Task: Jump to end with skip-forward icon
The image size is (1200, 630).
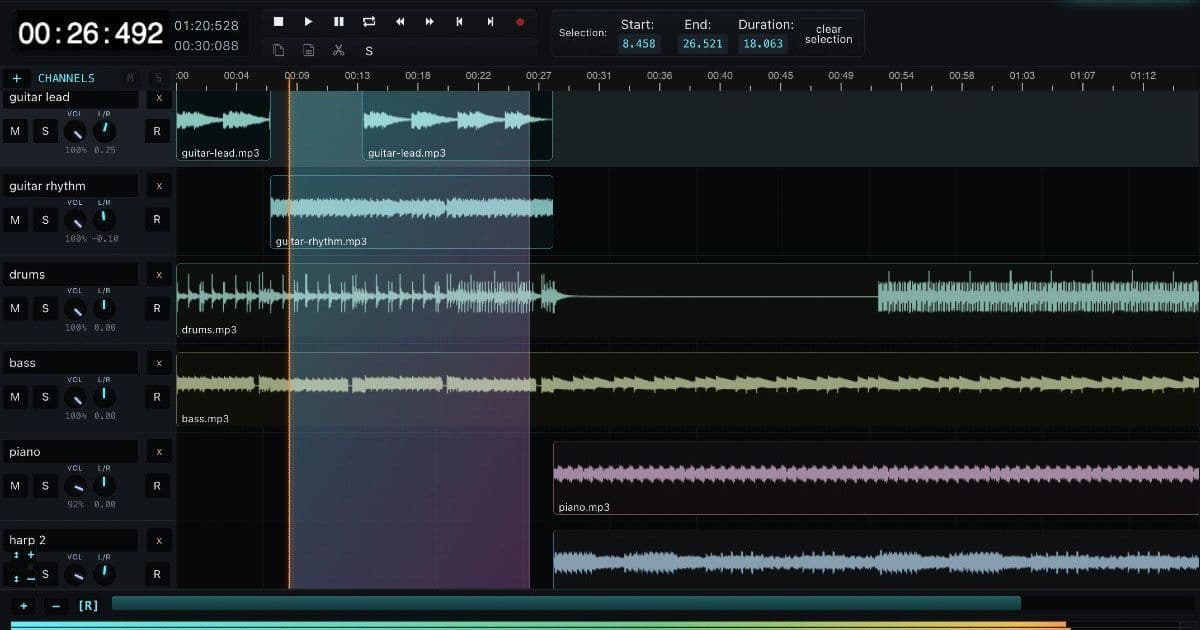Action: (490, 21)
